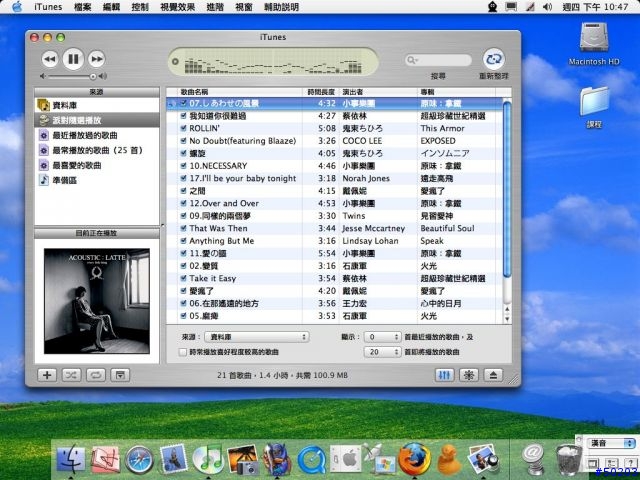Viewport: 640px width, 480px height.
Task: Toggle shuffle playback button
Action: pyautogui.click(x=71, y=375)
